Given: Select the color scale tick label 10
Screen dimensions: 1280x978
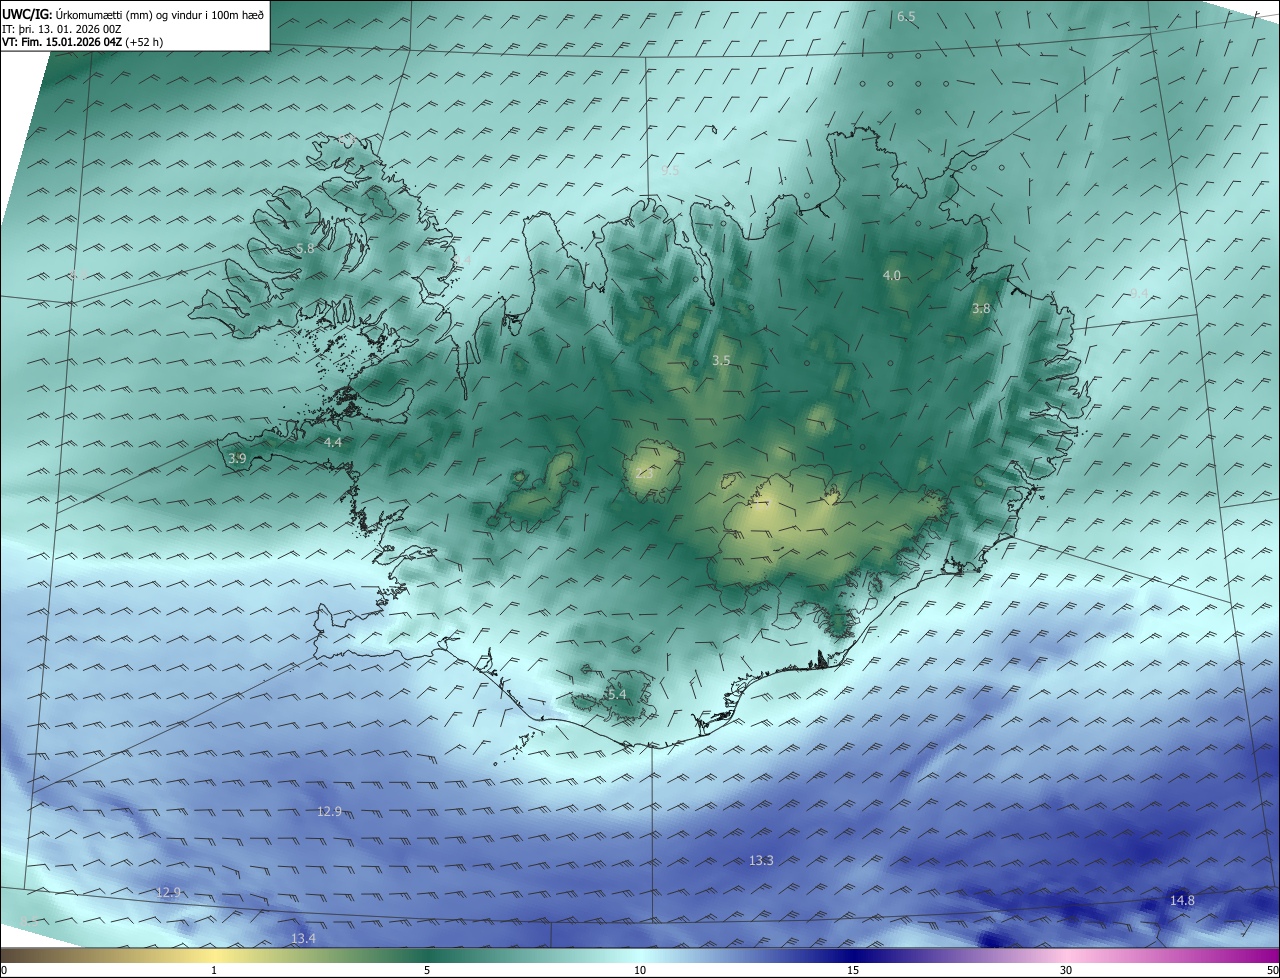Looking at the screenshot, I should pos(640,970).
